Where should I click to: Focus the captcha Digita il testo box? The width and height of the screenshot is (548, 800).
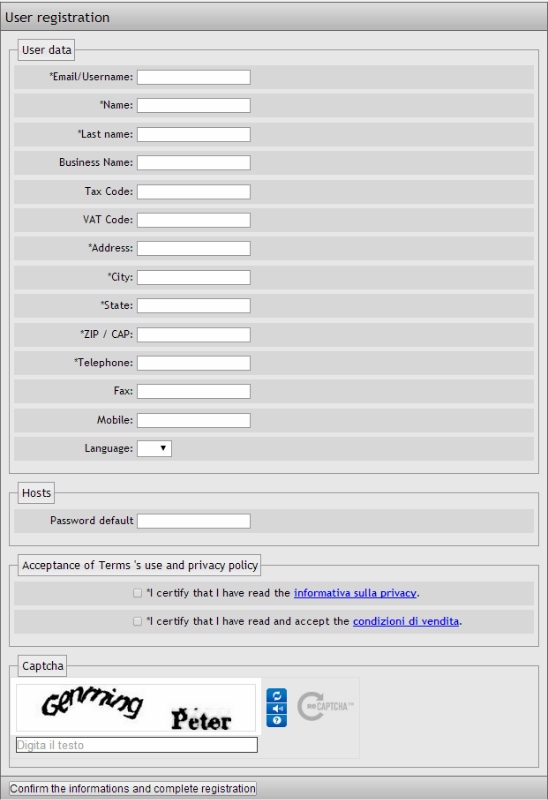(137, 745)
